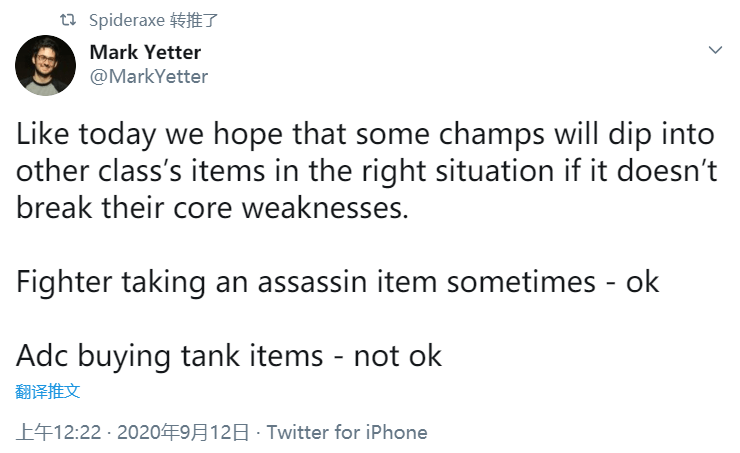Open Spideraxe's profile from retweet notice
This screenshot has width=740, height=453.
126,20
